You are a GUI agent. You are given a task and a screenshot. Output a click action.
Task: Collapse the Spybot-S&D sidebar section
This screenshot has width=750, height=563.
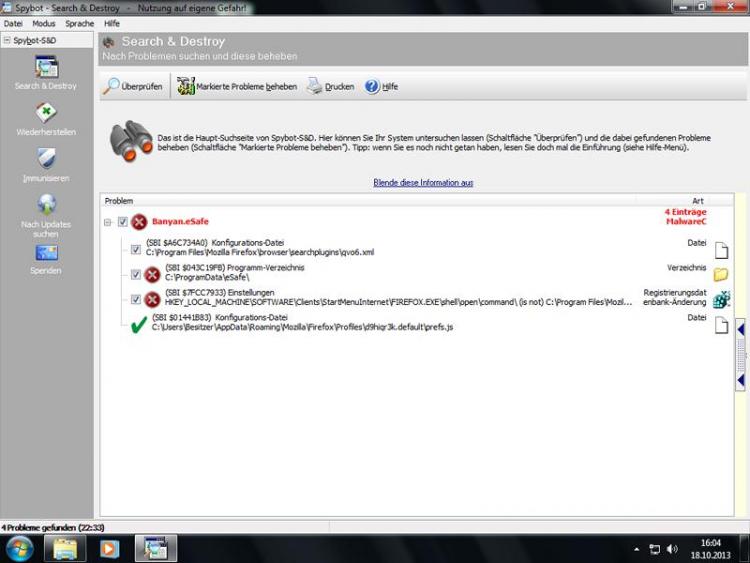pos(7,40)
